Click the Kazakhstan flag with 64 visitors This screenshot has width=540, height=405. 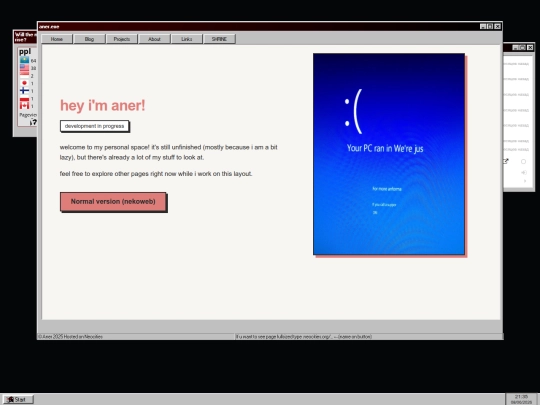[x=24, y=60]
